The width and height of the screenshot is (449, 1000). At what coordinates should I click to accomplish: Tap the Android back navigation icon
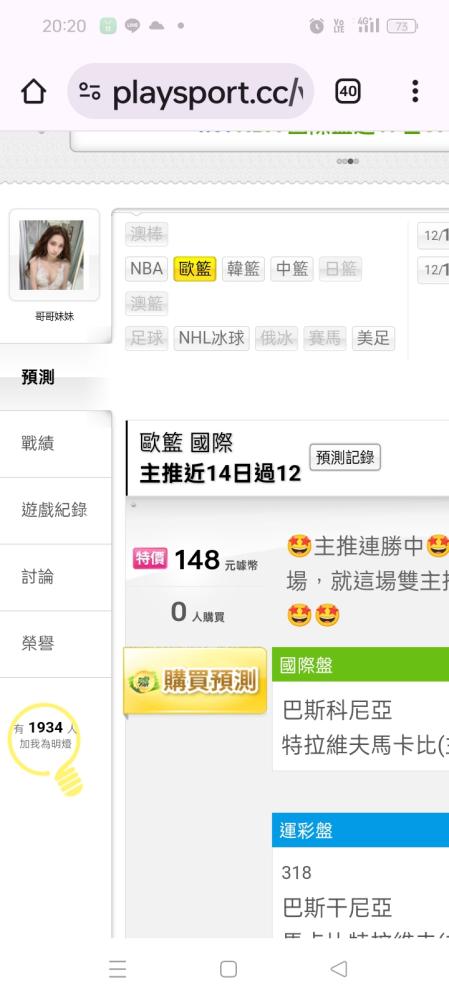tap(339, 969)
